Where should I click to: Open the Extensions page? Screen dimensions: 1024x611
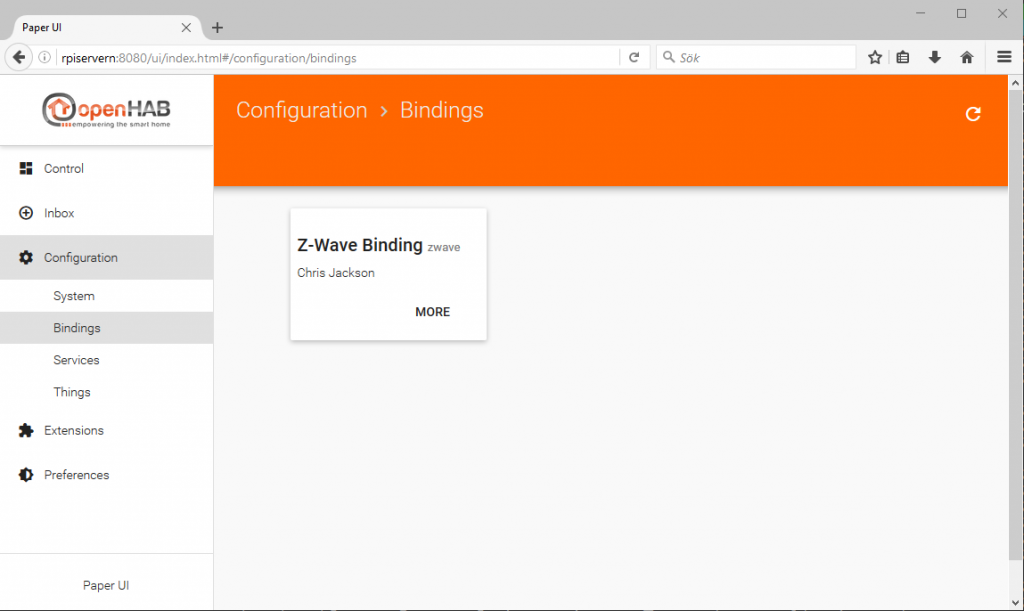pos(106,430)
